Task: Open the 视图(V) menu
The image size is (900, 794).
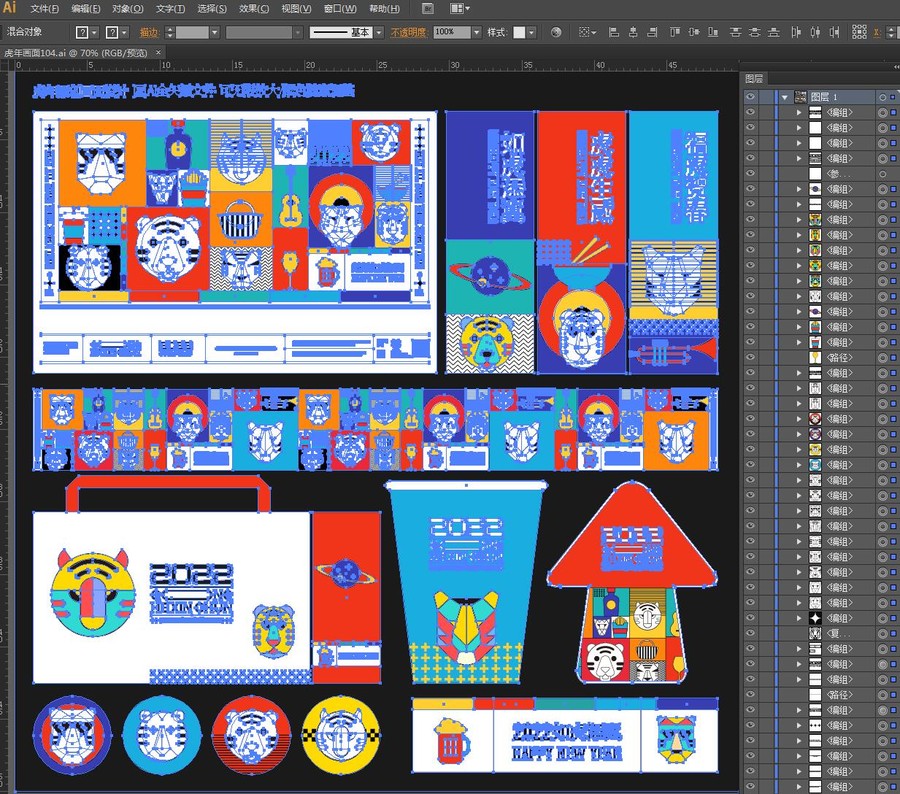Action: tap(296, 9)
